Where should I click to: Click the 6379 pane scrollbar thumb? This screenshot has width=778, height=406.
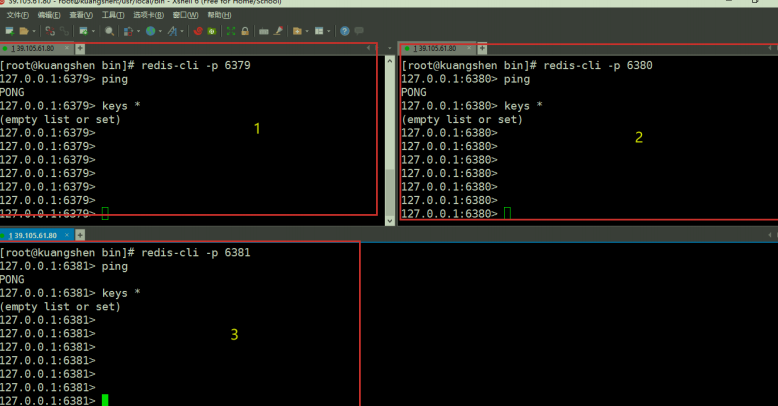click(x=389, y=192)
